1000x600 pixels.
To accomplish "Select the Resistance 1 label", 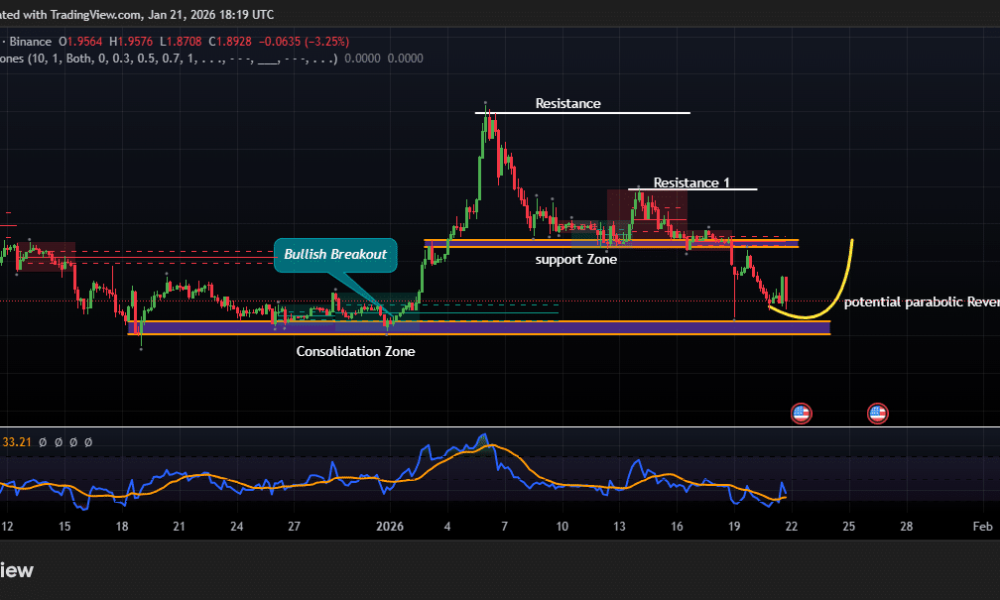I will coord(692,183).
